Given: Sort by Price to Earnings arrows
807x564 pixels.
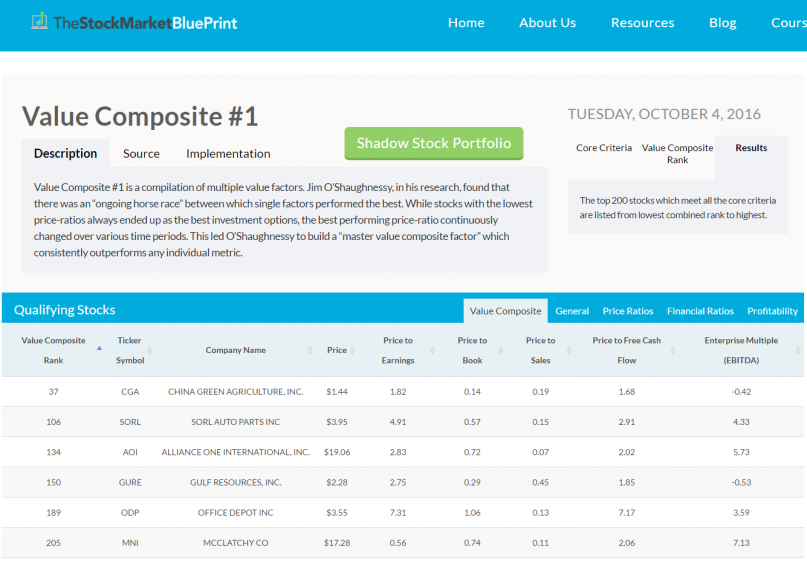Looking at the screenshot, I should (x=432, y=350).
